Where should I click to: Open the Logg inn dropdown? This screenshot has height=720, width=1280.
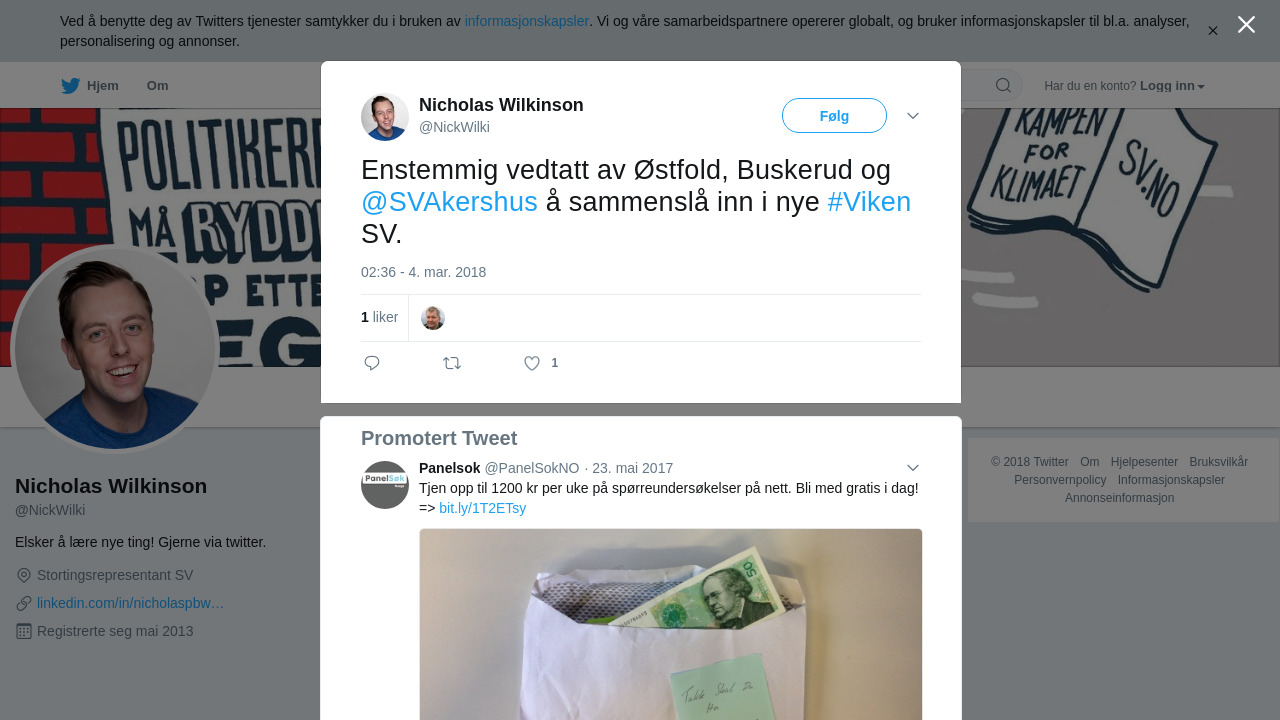point(1172,86)
